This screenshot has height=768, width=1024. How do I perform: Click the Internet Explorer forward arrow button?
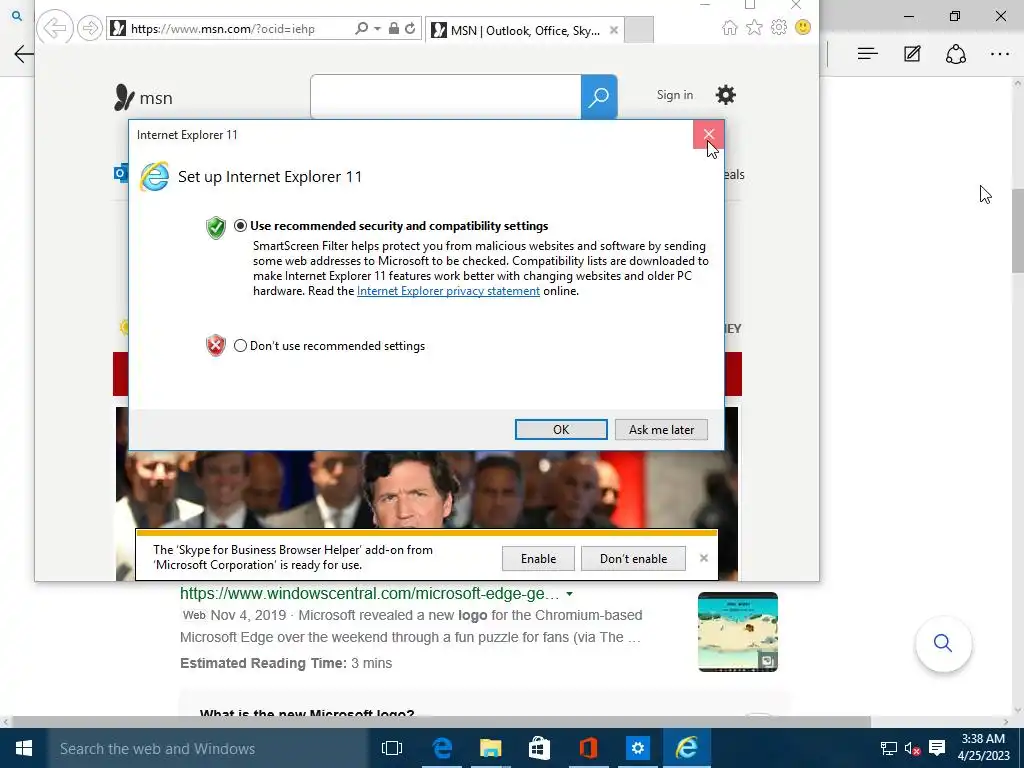89,28
